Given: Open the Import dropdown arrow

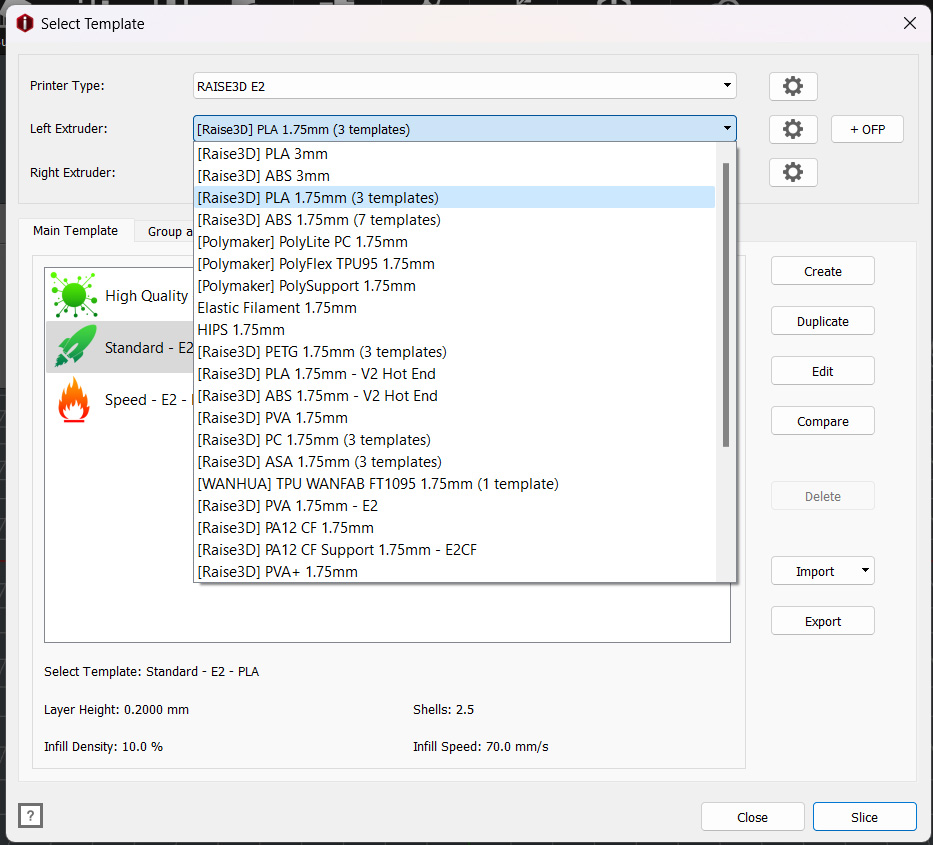Looking at the screenshot, I should pos(865,571).
